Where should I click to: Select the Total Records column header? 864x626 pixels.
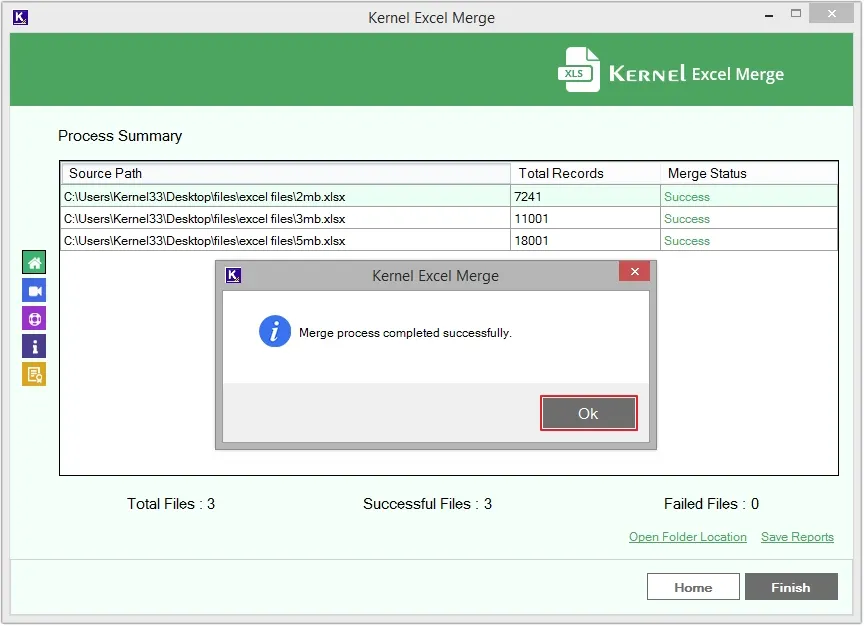(x=585, y=173)
